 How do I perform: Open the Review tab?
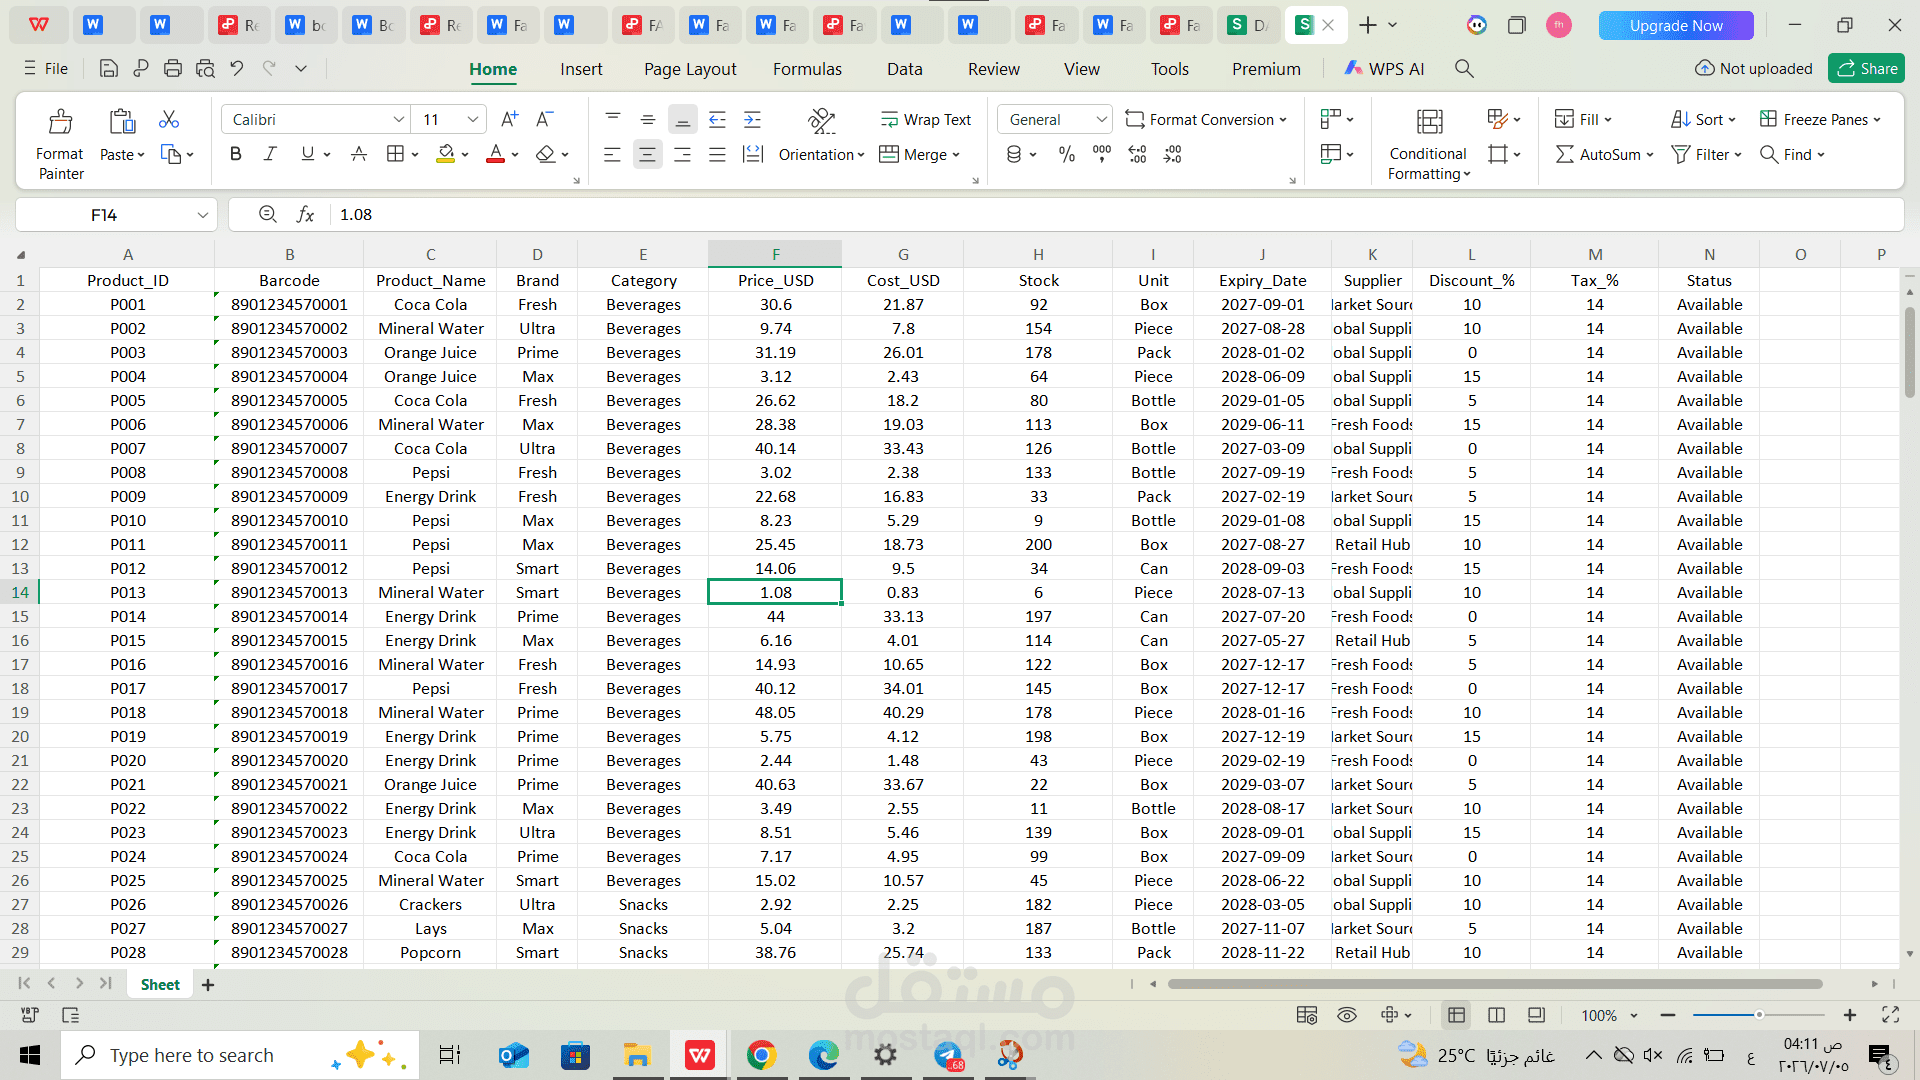click(993, 69)
